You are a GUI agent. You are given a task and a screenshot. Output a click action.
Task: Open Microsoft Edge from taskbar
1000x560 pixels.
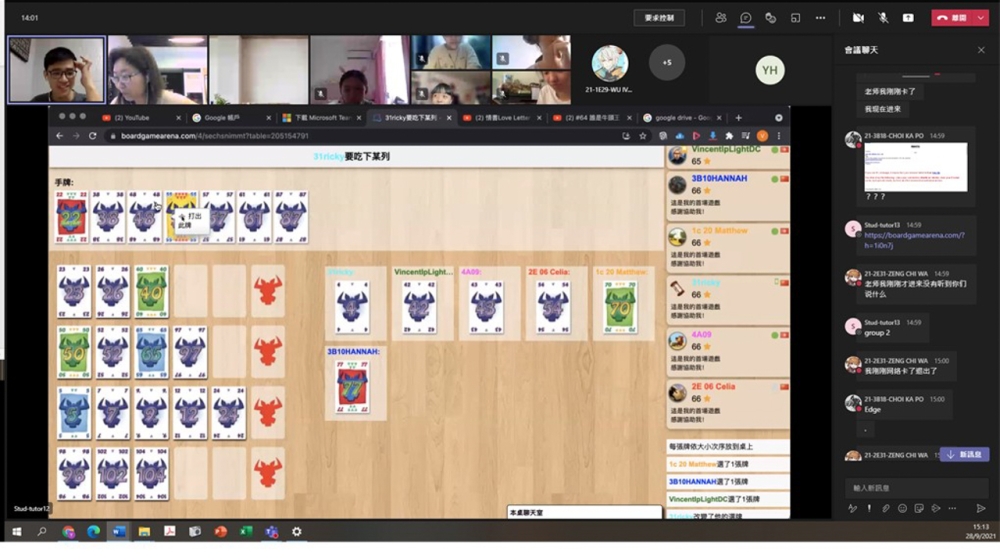pos(93,531)
